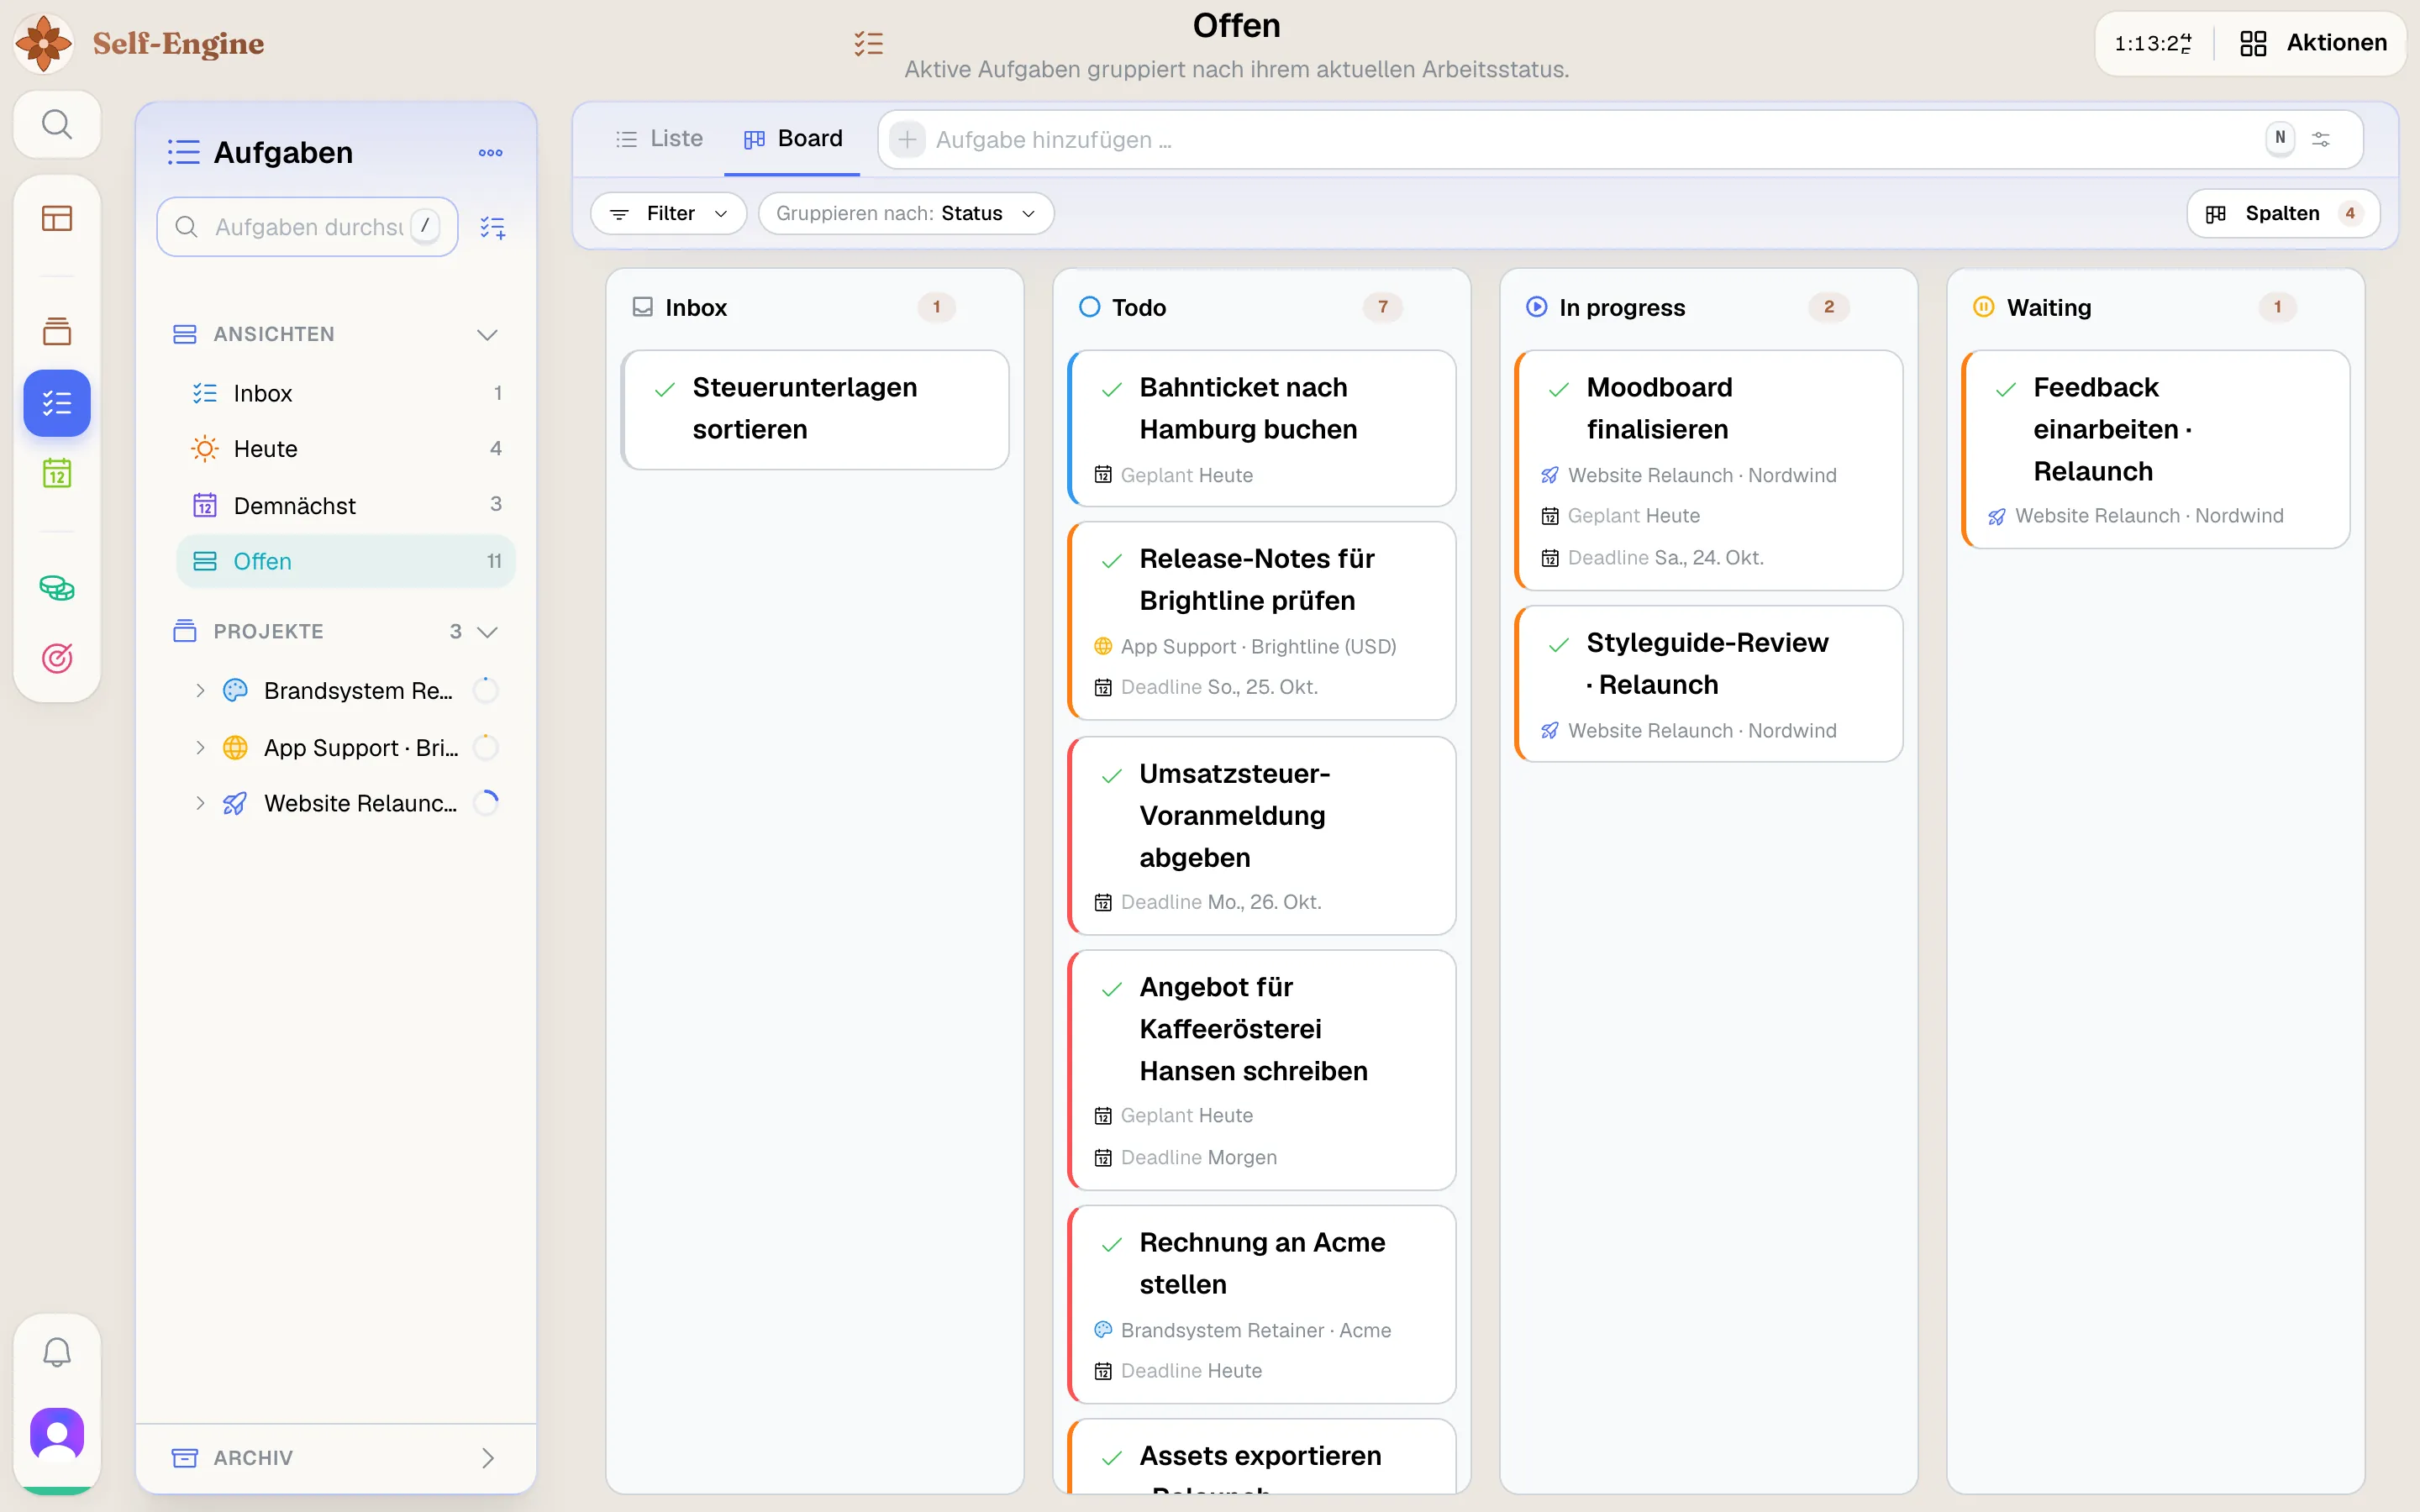The width and height of the screenshot is (2420, 1512).
Task: Check off Bahnticket nach Hamburg buchen
Action: pyautogui.click(x=1111, y=390)
